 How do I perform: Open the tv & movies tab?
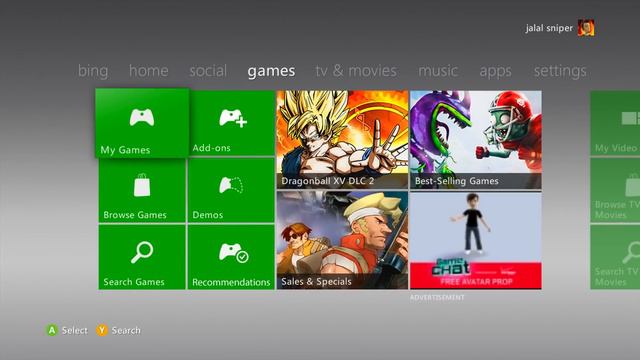[x=356, y=71]
